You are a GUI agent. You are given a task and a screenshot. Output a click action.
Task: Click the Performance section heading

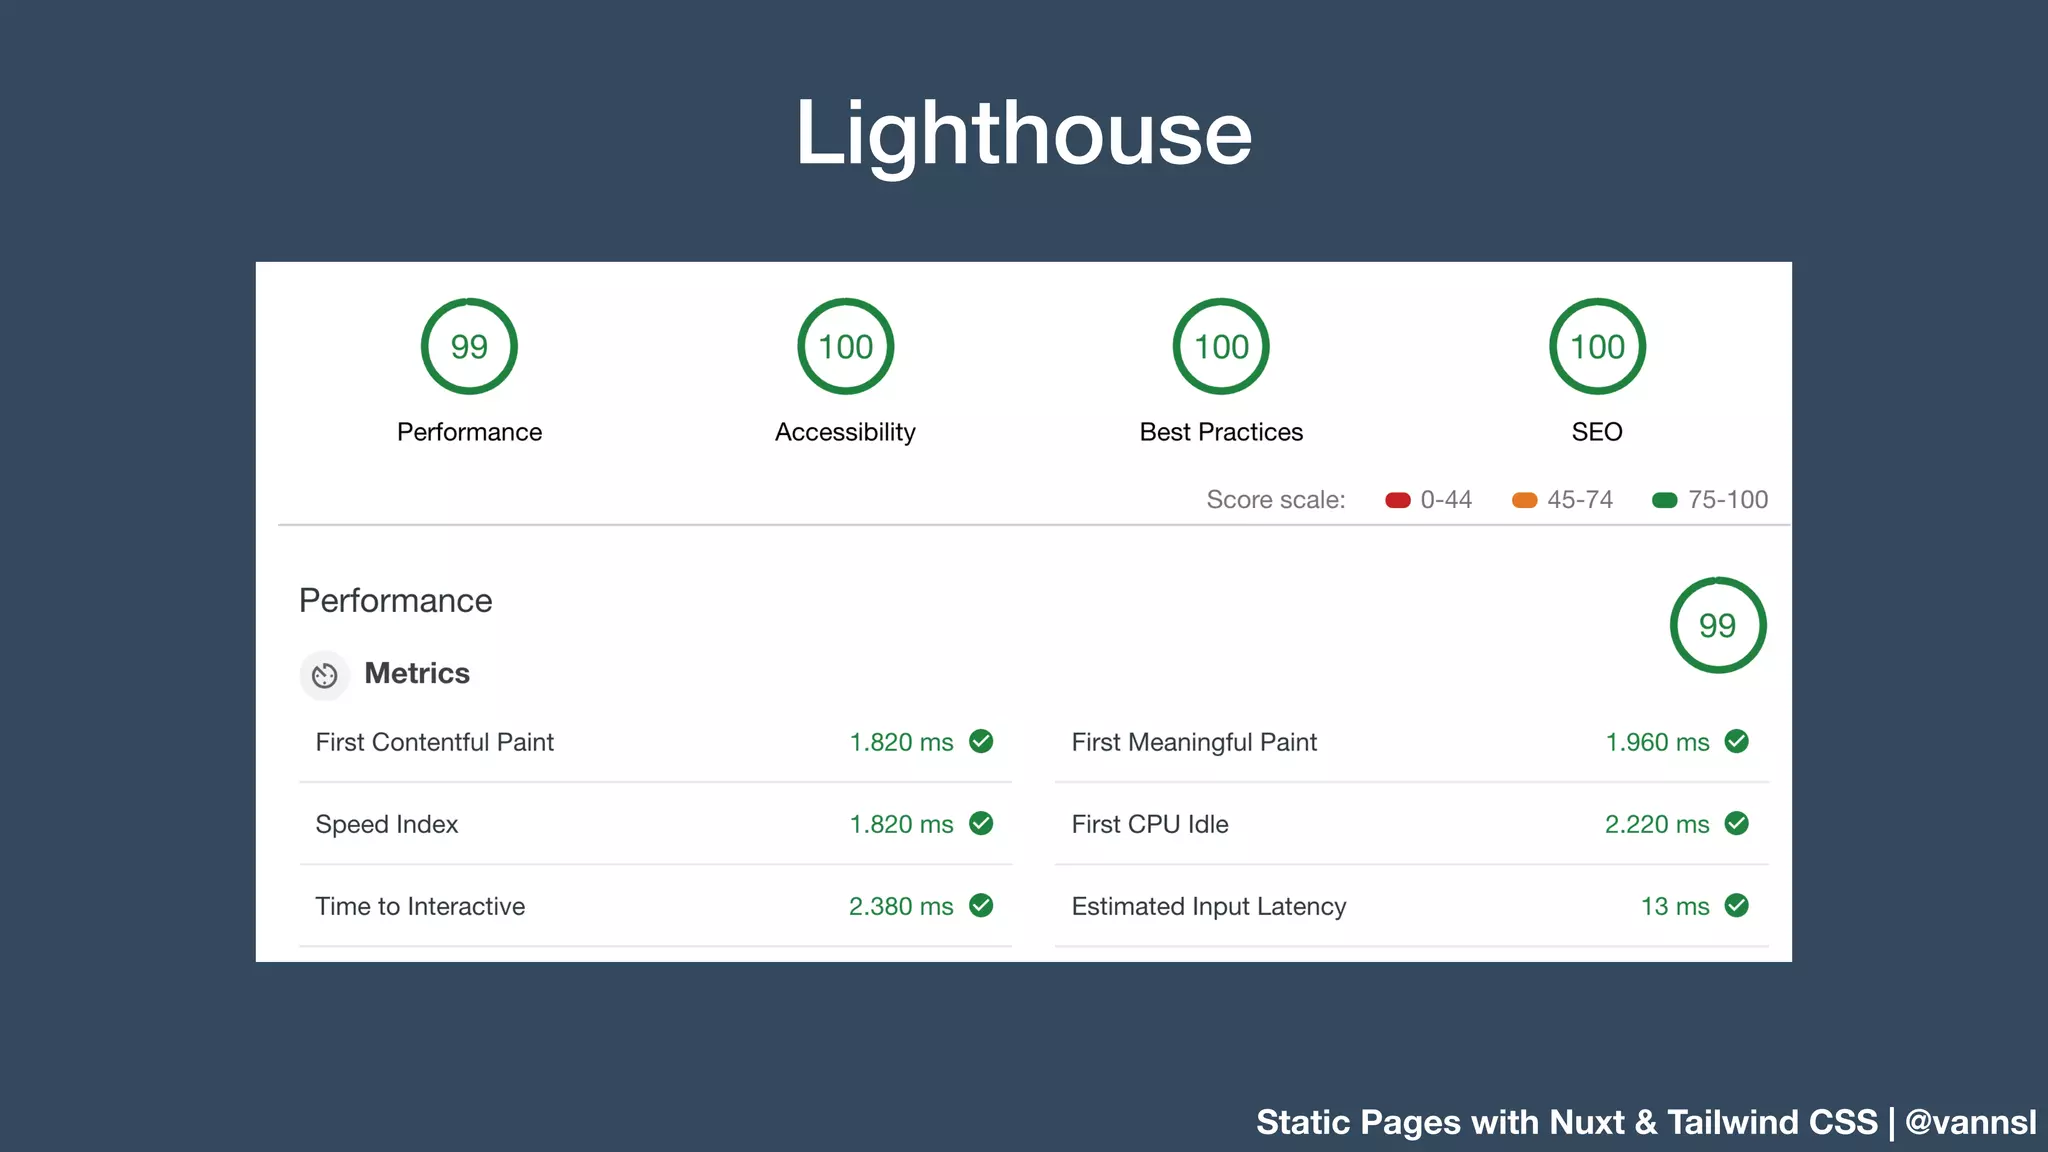(395, 600)
